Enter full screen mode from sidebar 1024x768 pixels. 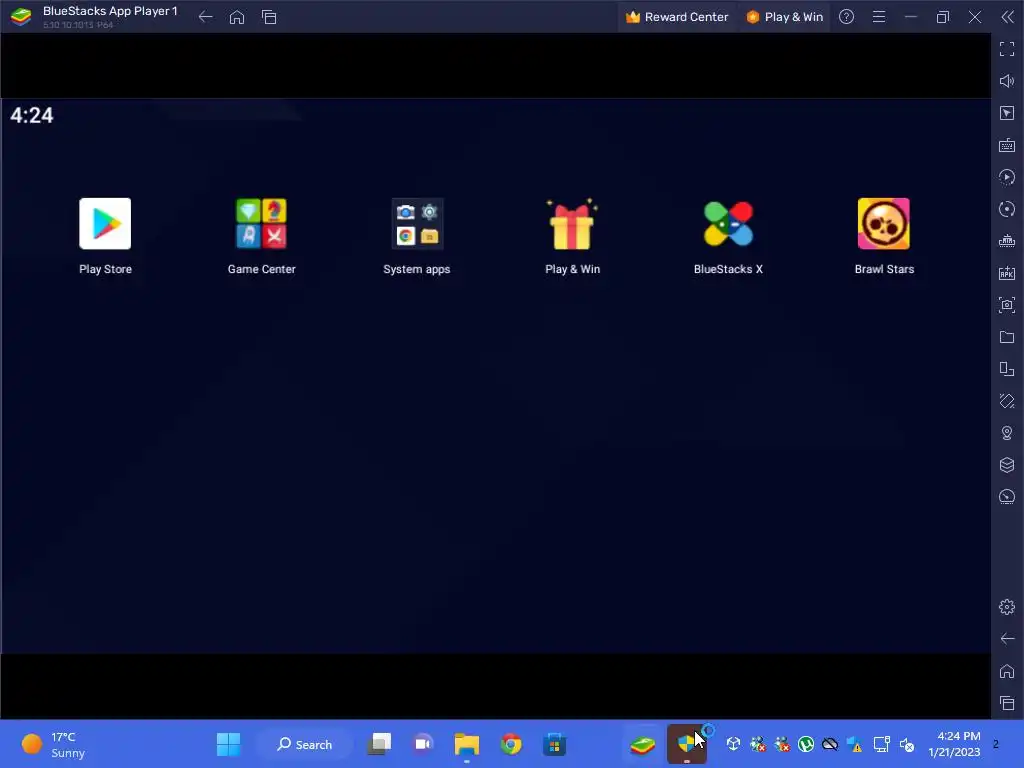(1007, 49)
